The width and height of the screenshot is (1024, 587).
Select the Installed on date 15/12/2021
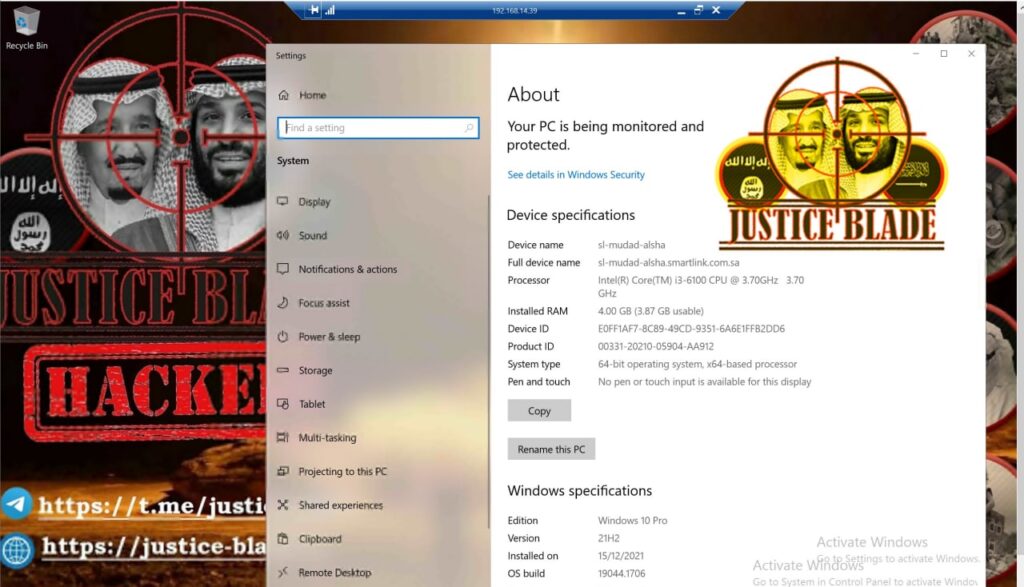[620, 556]
